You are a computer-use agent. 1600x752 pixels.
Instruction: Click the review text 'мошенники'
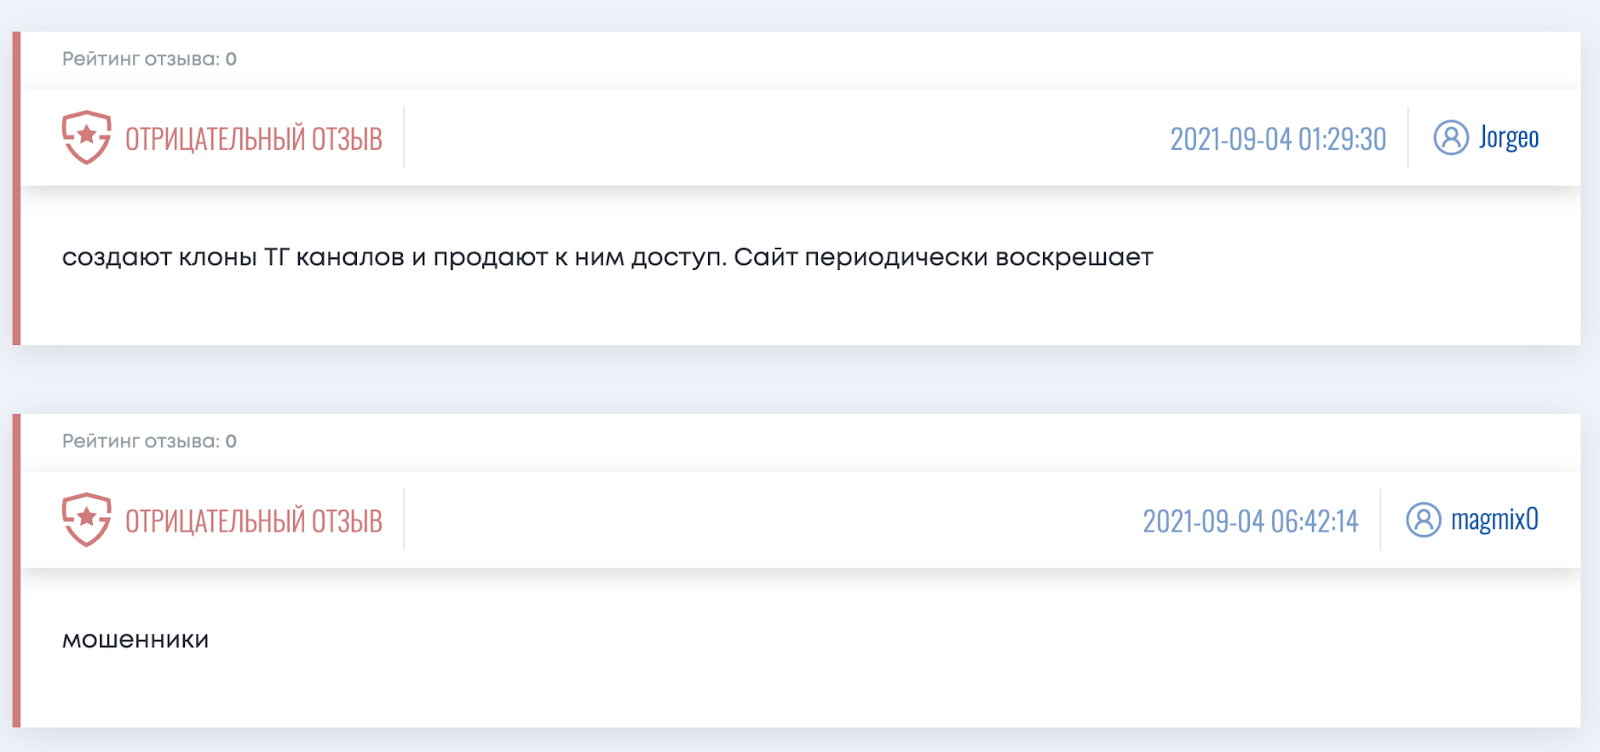pos(135,640)
